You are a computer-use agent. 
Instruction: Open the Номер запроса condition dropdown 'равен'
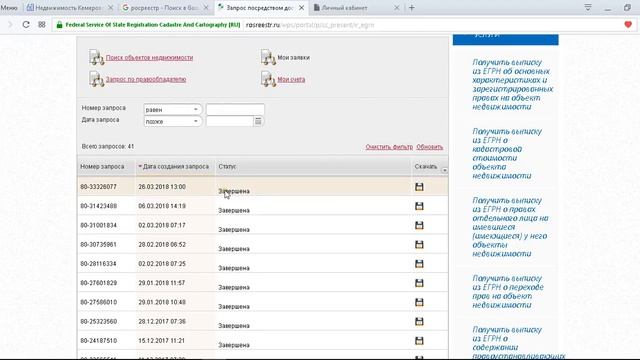pos(172,109)
